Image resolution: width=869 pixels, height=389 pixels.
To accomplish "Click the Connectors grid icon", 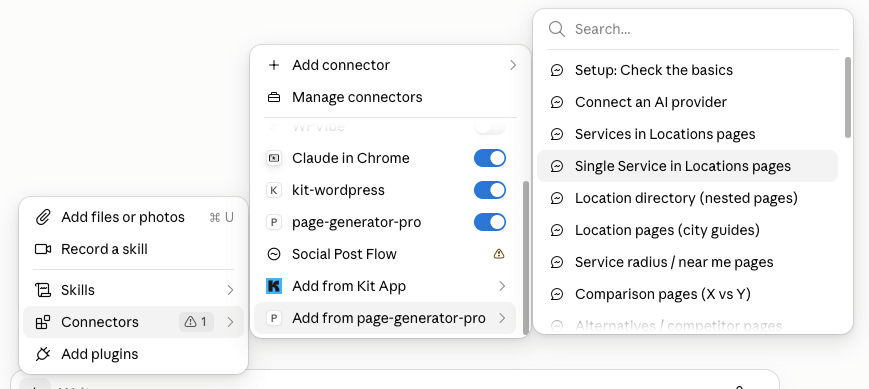I will point(43,322).
